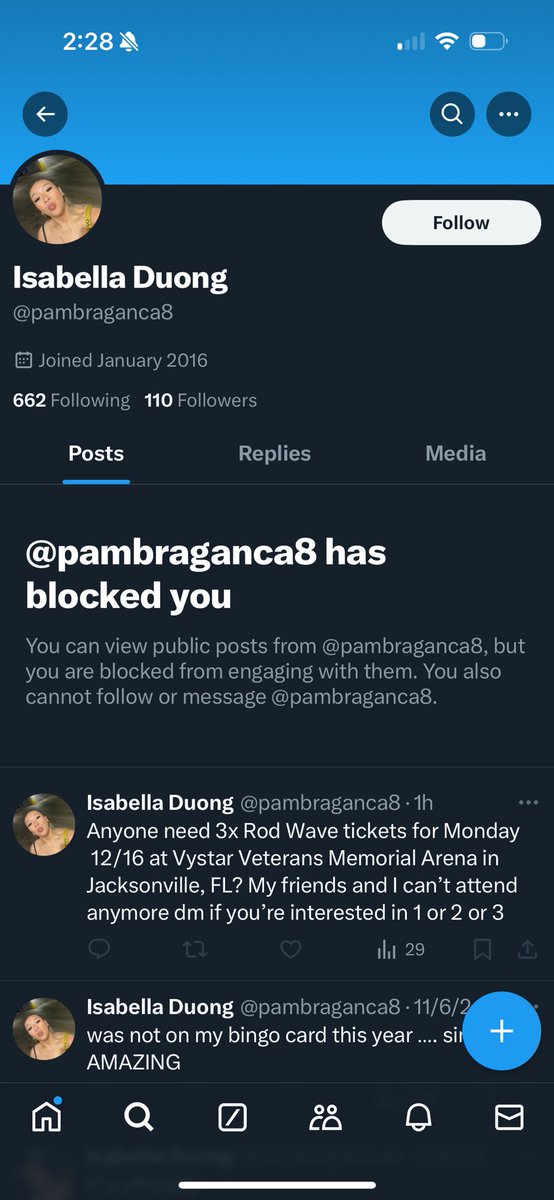Open the three-dot profile options menu
554x1200 pixels.
tap(509, 114)
